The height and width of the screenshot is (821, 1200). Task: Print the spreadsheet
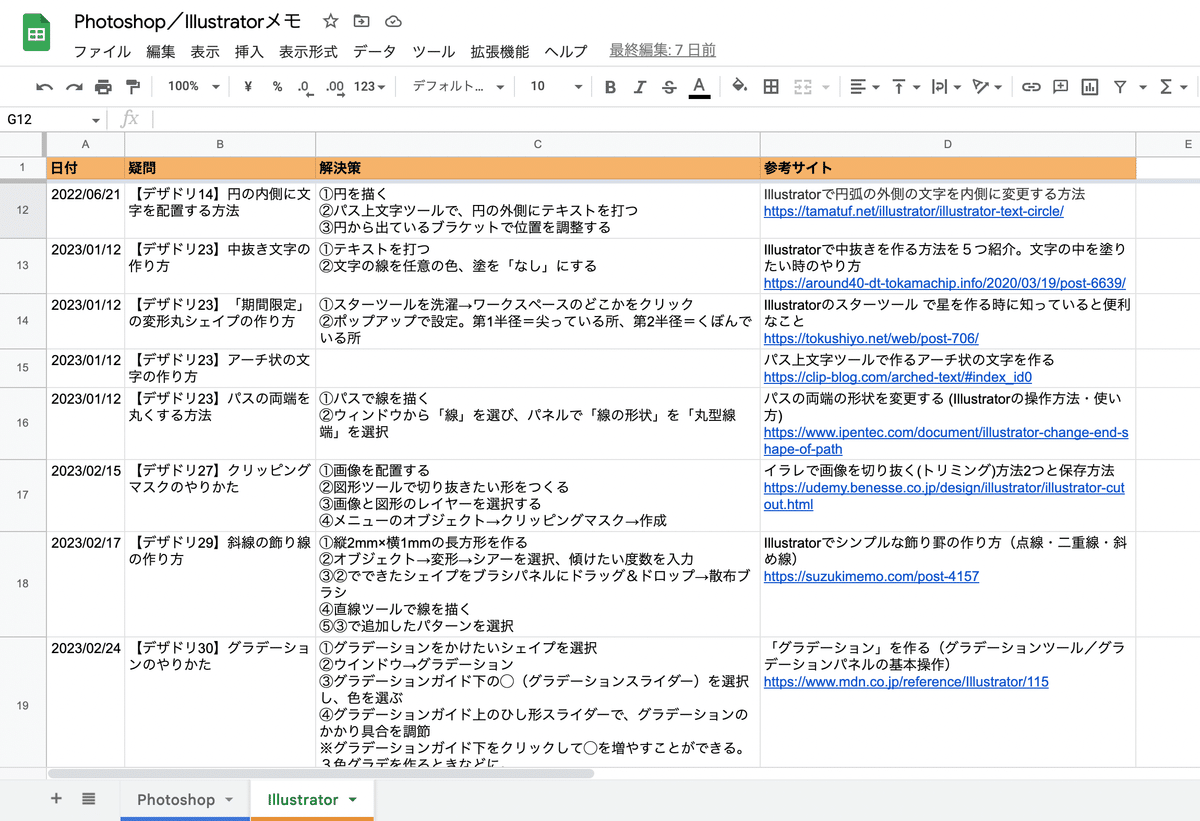click(103, 87)
